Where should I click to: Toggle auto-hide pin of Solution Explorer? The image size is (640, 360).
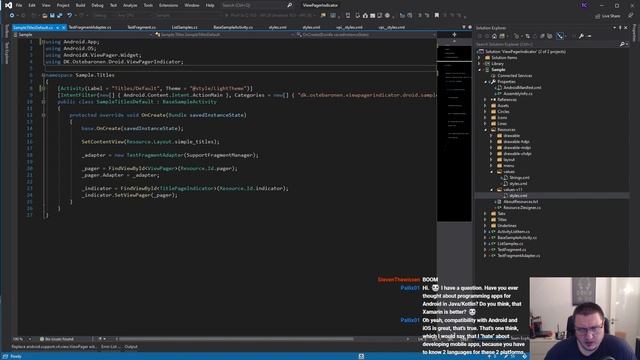(620, 28)
